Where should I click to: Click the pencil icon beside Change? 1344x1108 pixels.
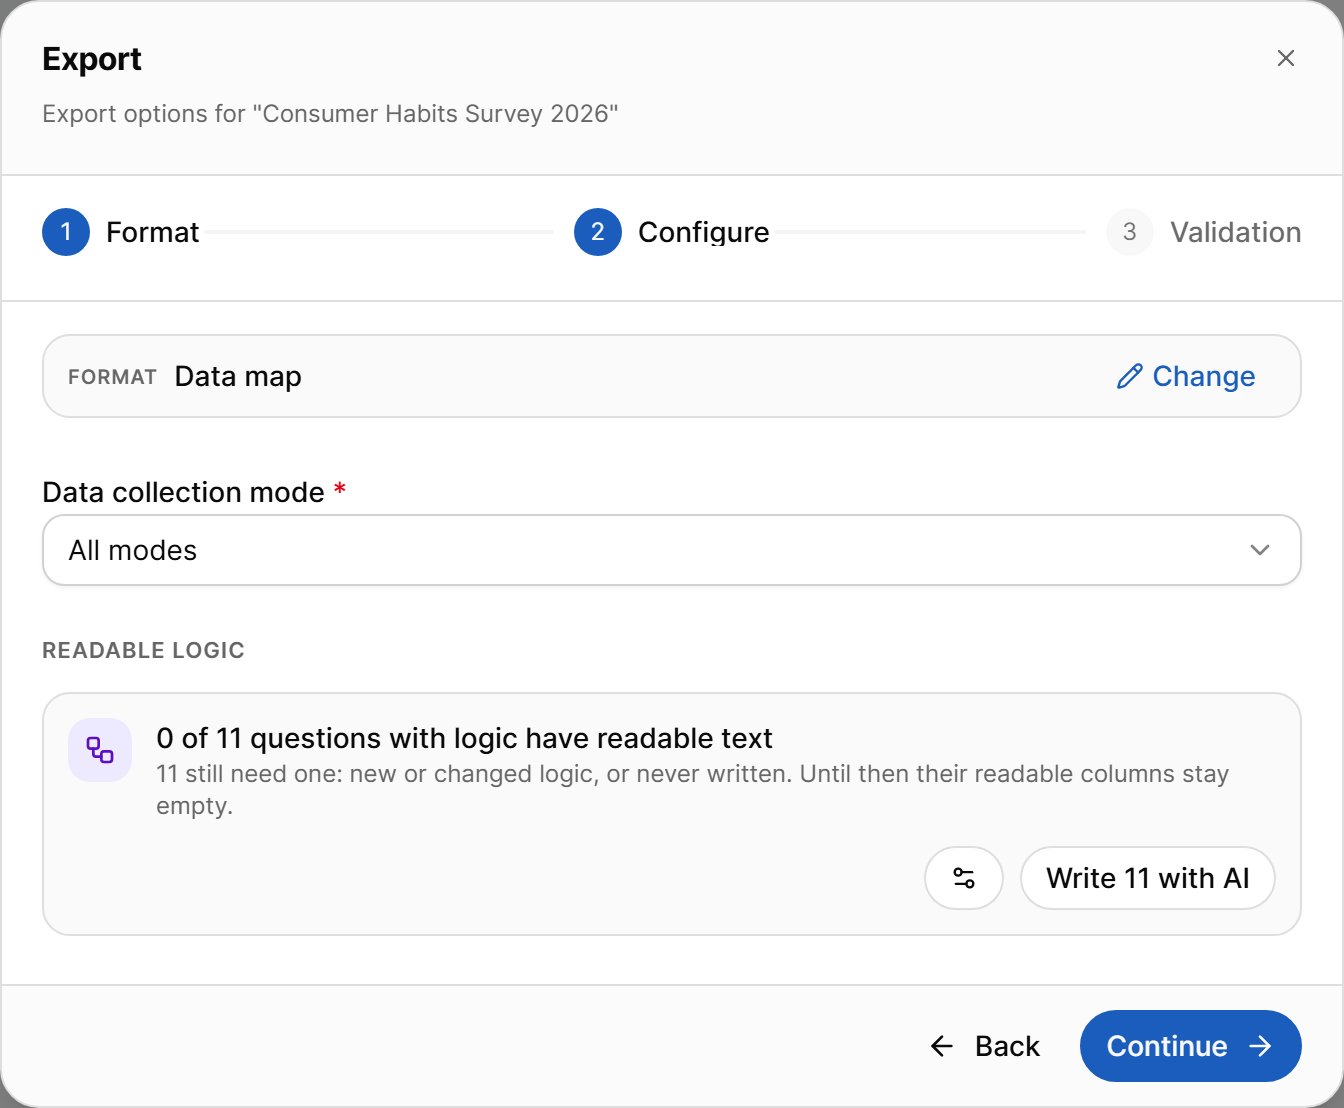coord(1130,376)
